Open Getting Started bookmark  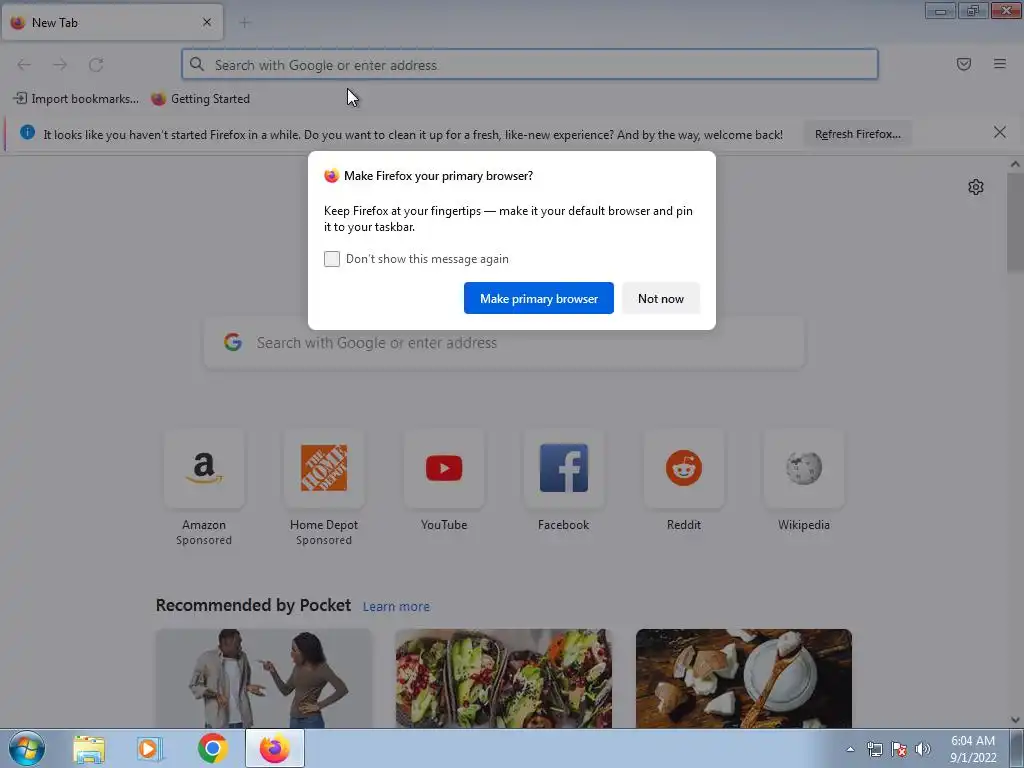click(200, 99)
